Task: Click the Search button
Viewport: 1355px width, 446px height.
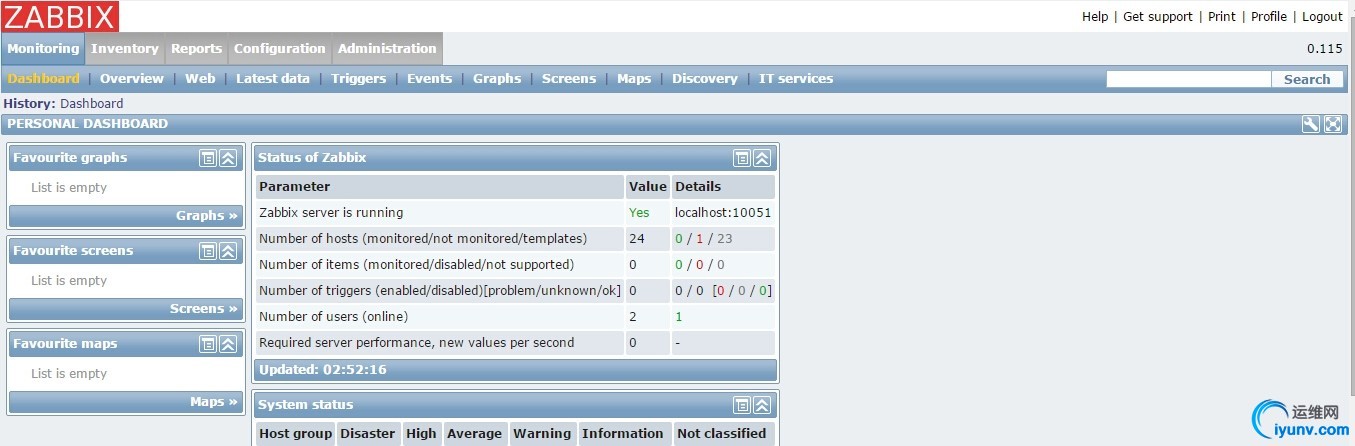Action: pos(1307,79)
